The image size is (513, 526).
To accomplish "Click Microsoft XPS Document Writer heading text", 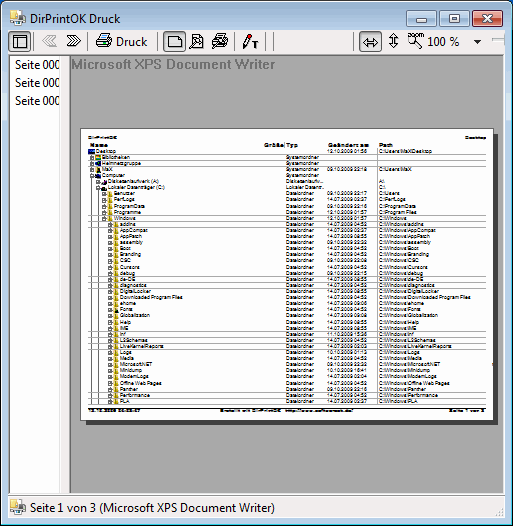I will coord(173,64).
